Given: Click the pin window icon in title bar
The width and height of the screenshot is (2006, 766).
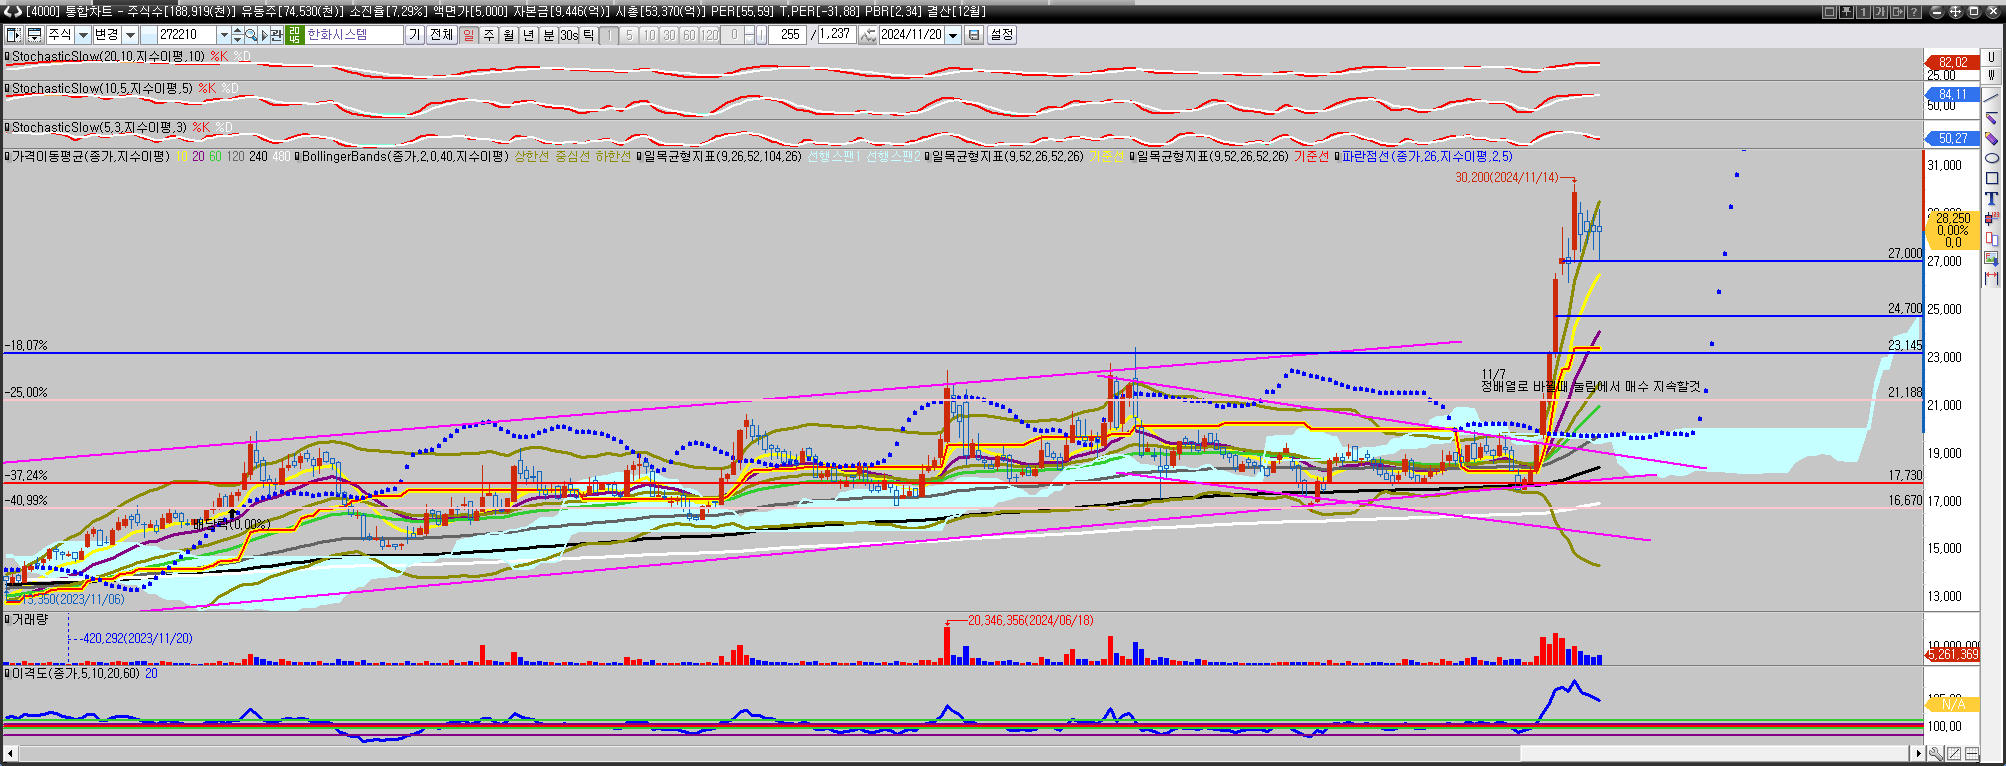Looking at the screenshot, I should pyautogui.click(x=1846, y=12).
